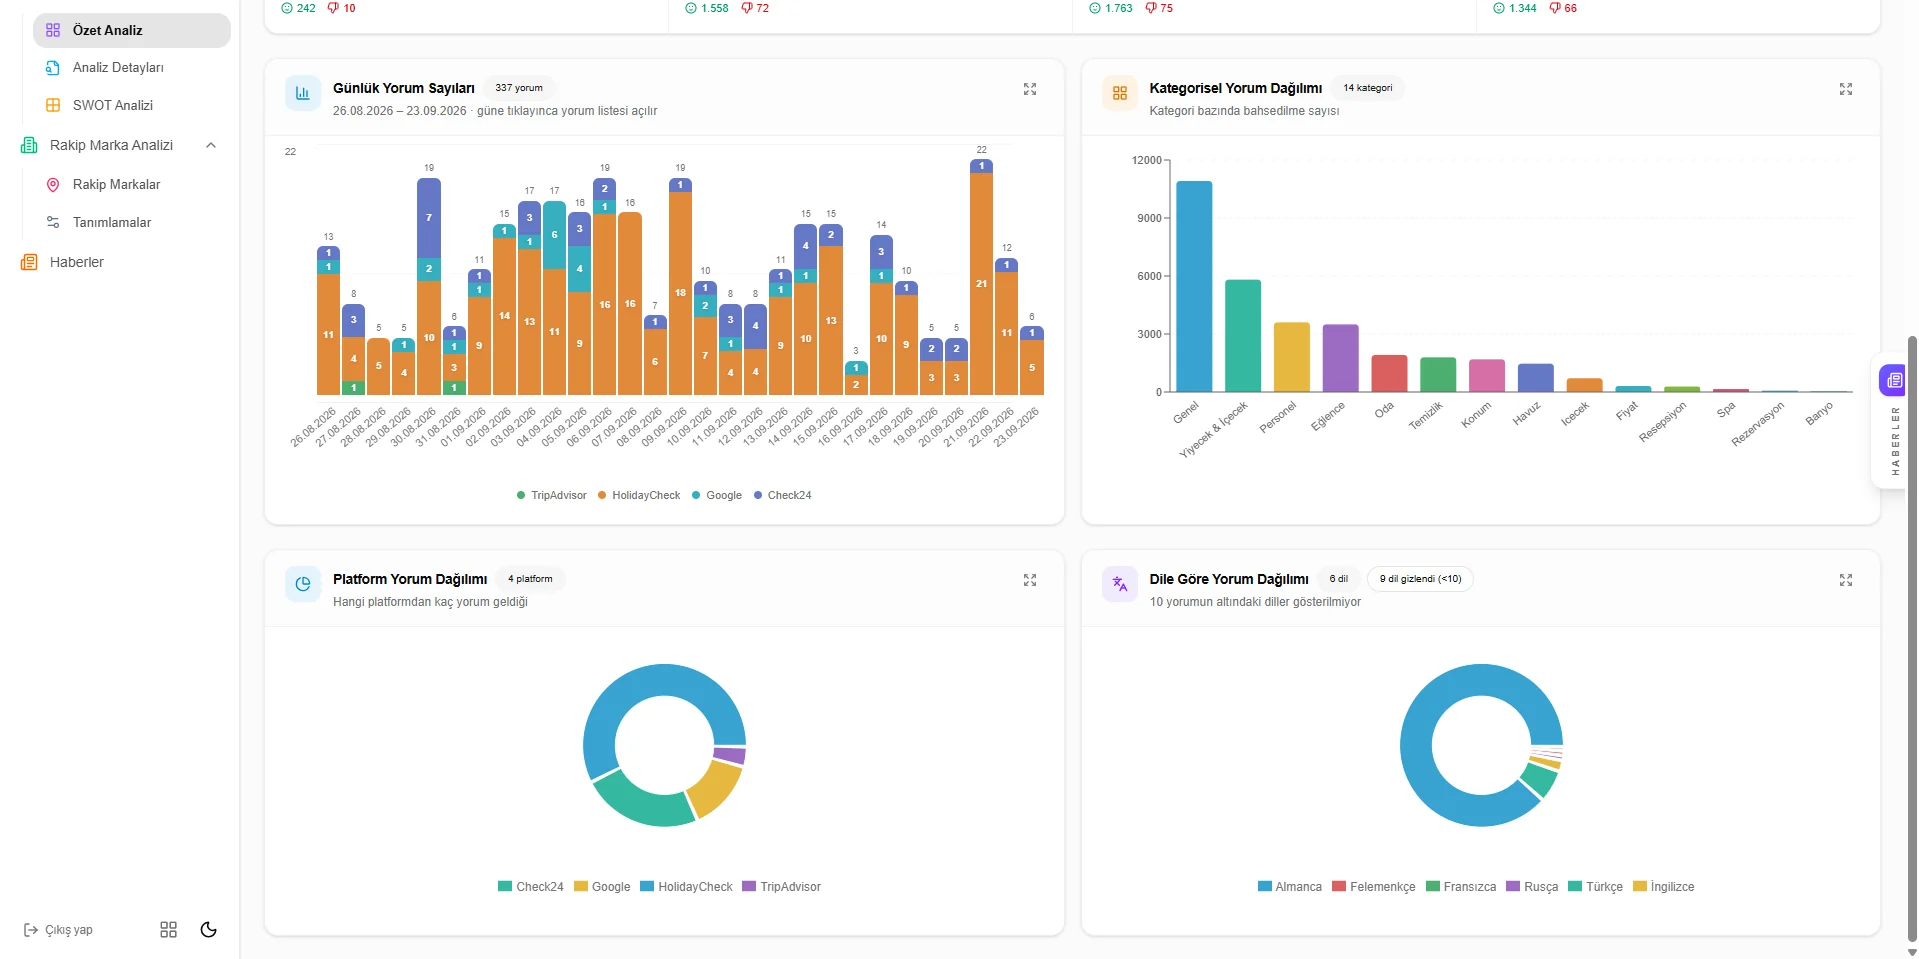1919x959 pixels.
Task: Open SWOT Analizi from the sidebar
Action: click(x=113, y=105)
